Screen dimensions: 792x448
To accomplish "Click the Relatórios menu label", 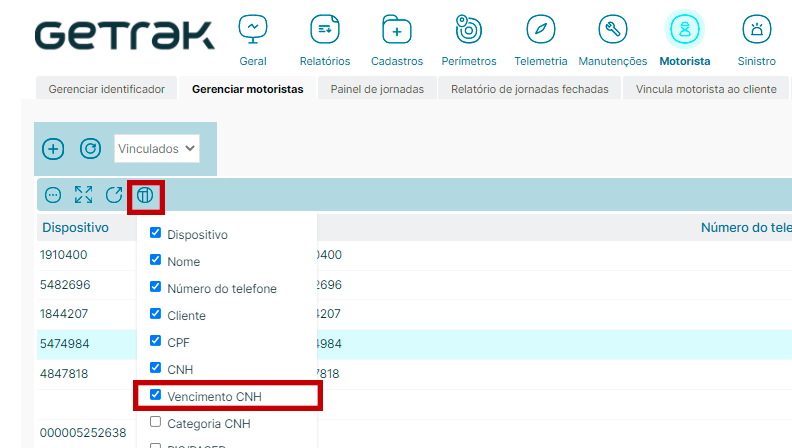I will tap(325, 61).
